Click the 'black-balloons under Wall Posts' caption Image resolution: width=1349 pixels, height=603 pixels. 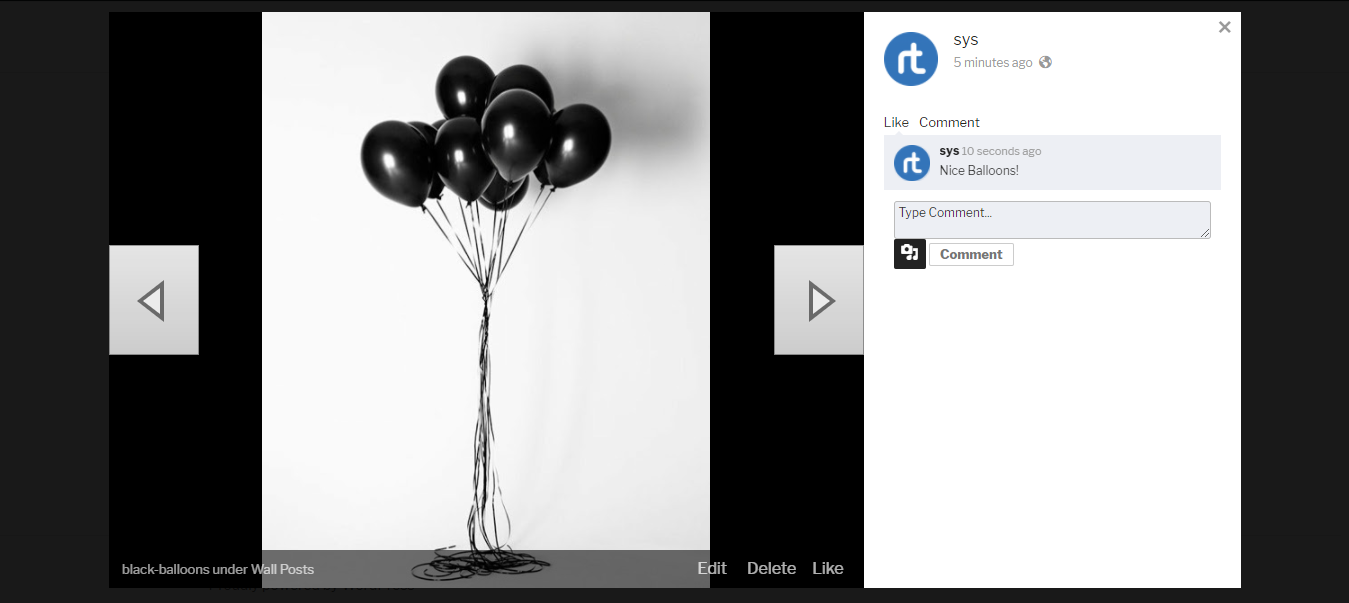pos(218,569)
